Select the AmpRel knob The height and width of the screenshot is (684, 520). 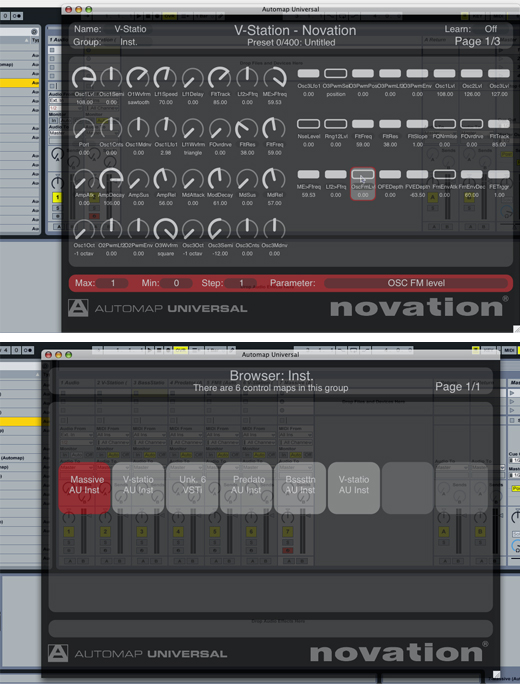tap(165, 179)
